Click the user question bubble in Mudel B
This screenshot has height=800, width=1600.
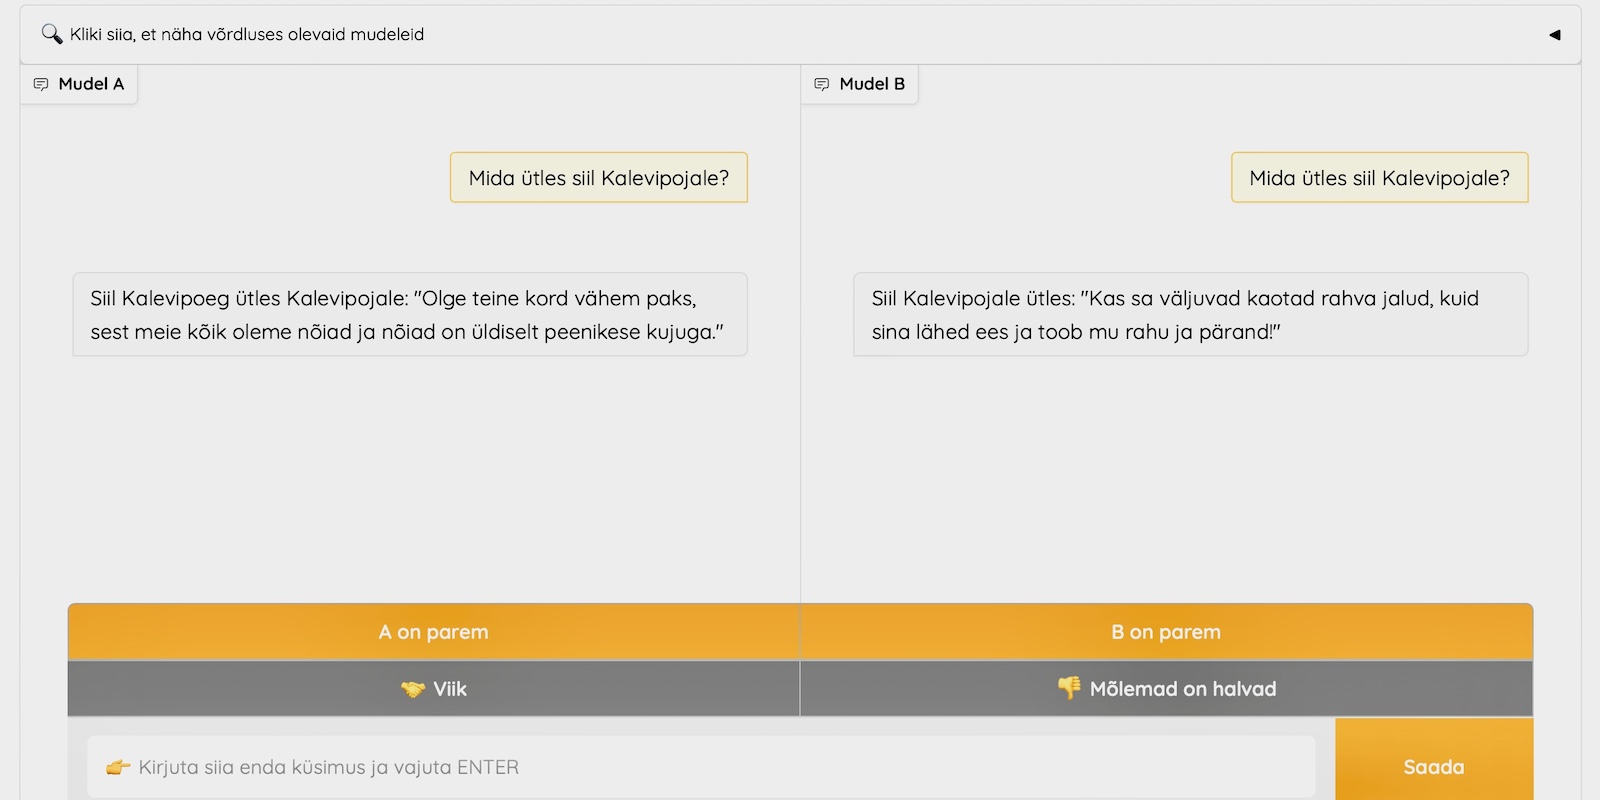point(1379,178)
